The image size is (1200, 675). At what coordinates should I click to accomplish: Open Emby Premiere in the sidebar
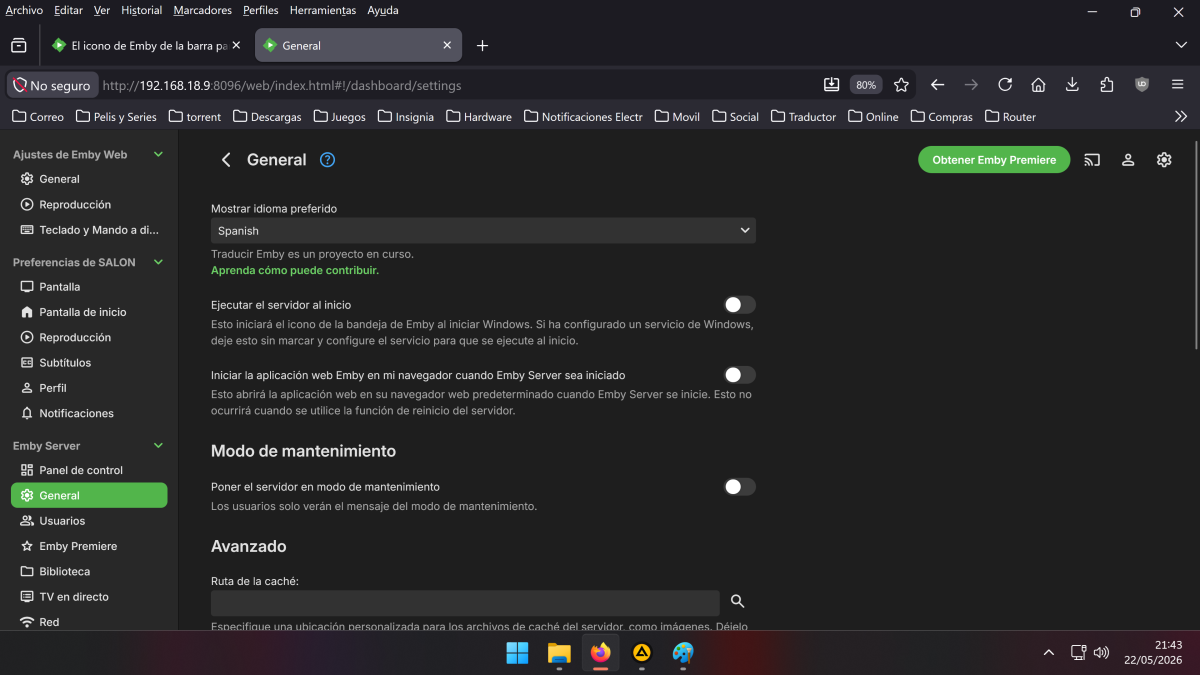[89, 546]
